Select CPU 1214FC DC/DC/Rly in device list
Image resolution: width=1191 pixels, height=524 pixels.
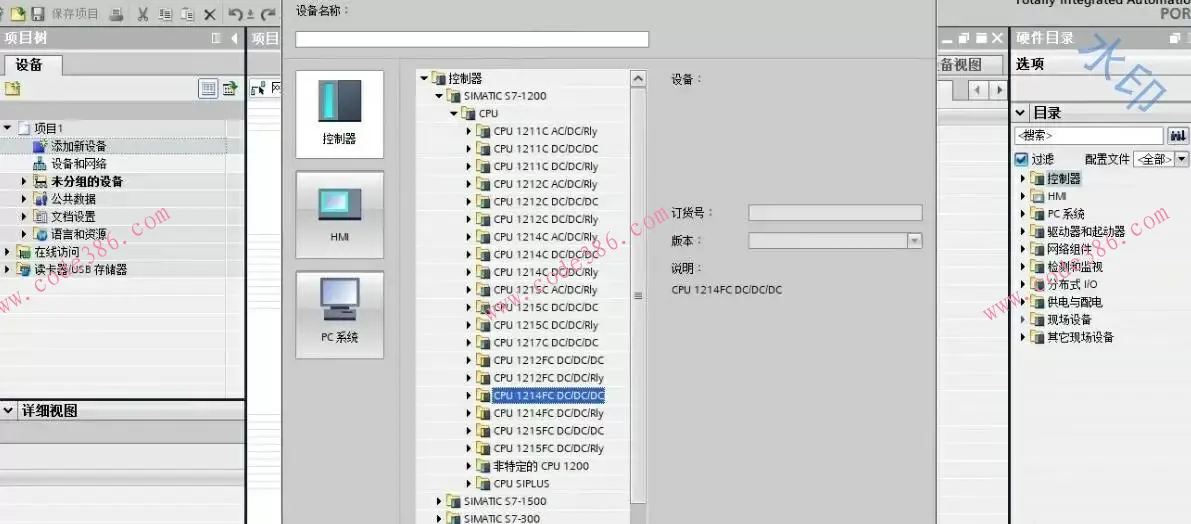(548, 413)
